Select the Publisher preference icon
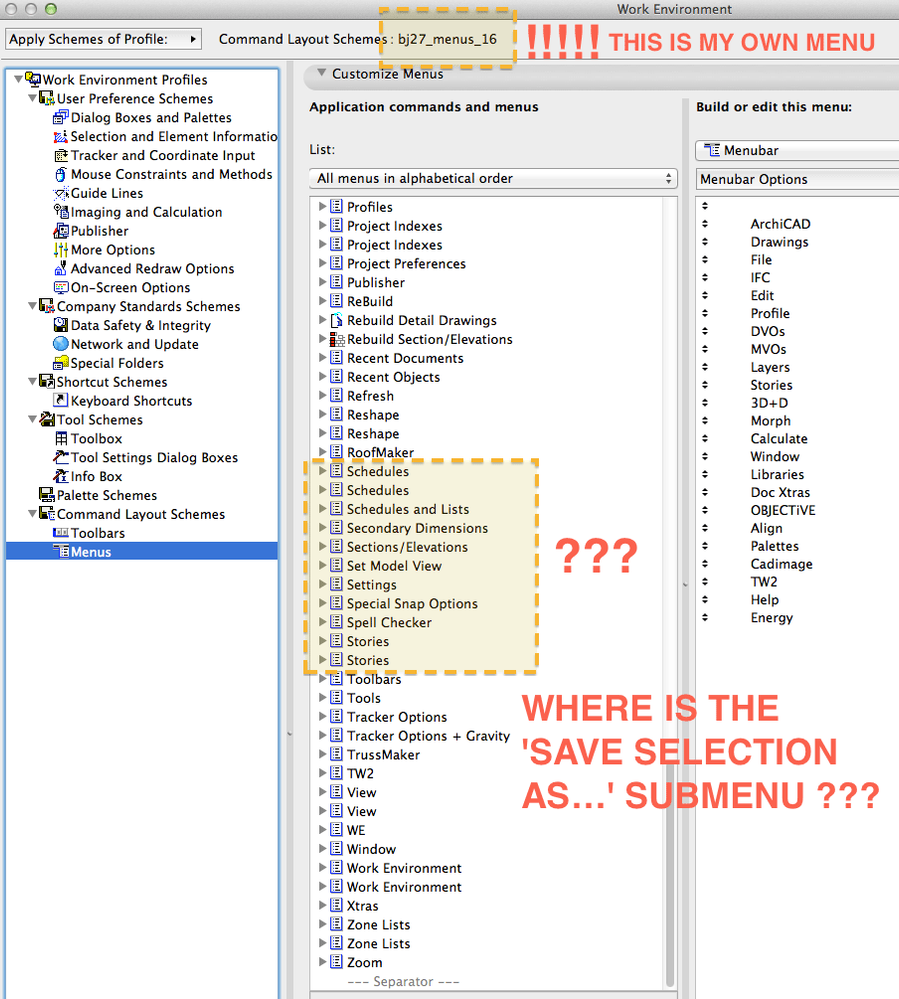This screenshot has height=999, width=899. [60, 230]
